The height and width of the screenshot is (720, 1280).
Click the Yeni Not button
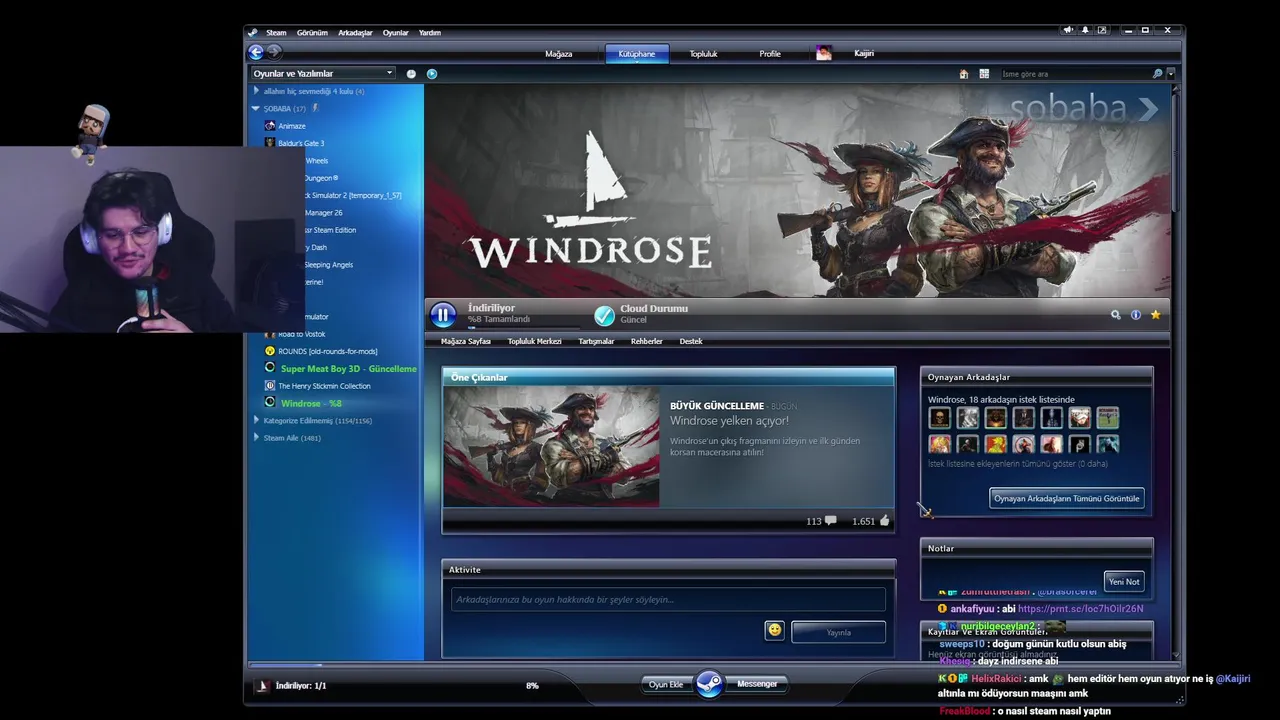coord(1124,582)
